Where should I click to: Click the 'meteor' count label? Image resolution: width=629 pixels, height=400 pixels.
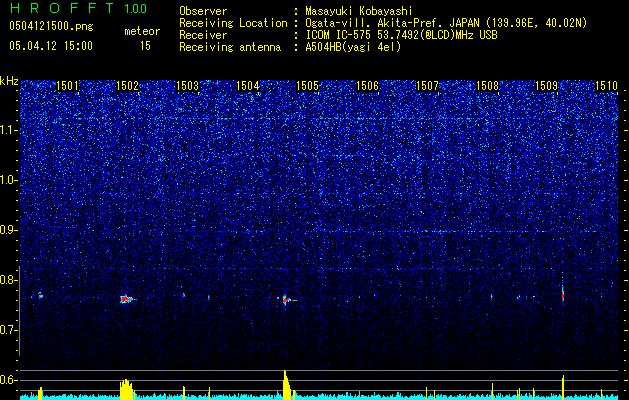(x=142, y=31)
